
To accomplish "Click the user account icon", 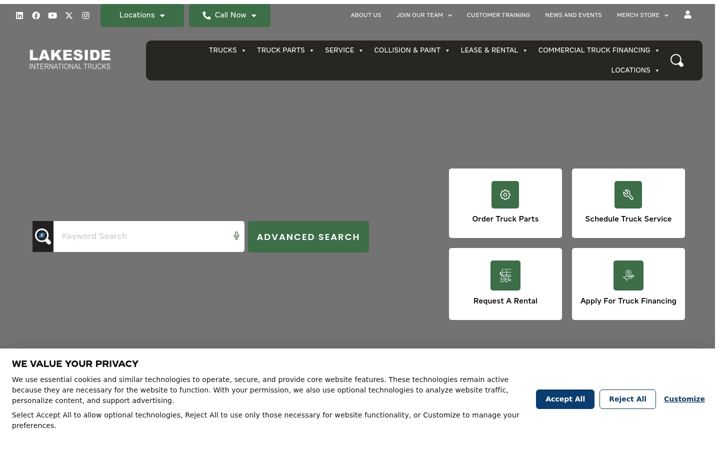I will coord(687,15).
